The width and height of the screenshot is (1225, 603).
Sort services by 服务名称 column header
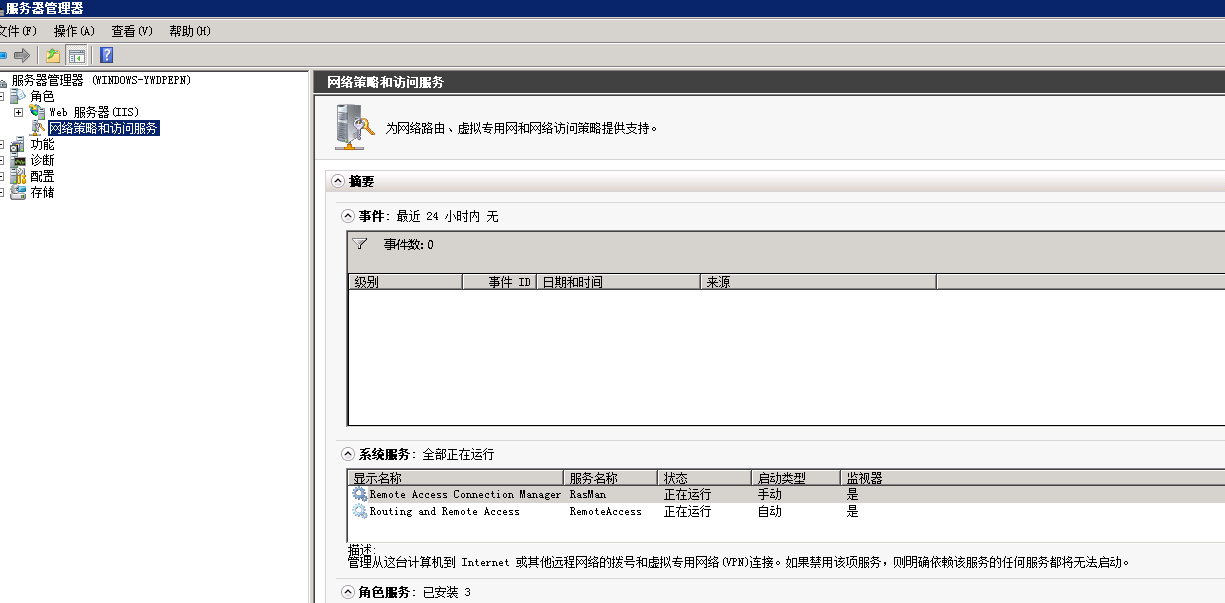tap(611, 478)
